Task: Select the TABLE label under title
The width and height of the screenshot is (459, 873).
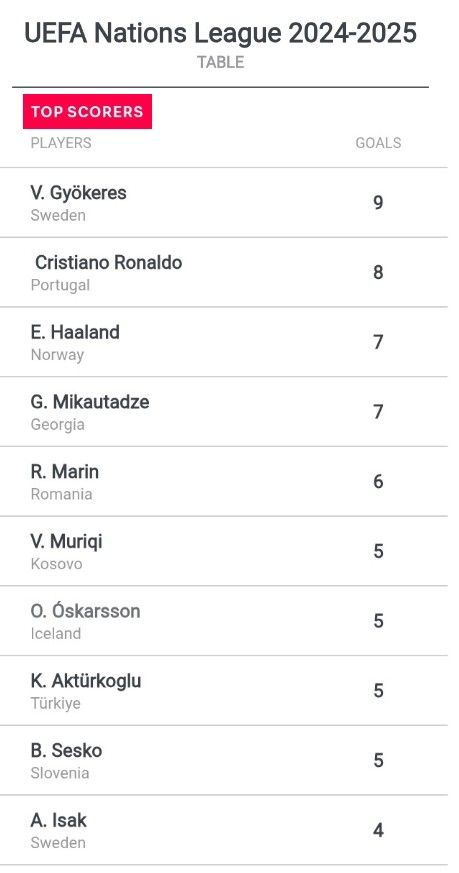Action: point(221,62)
